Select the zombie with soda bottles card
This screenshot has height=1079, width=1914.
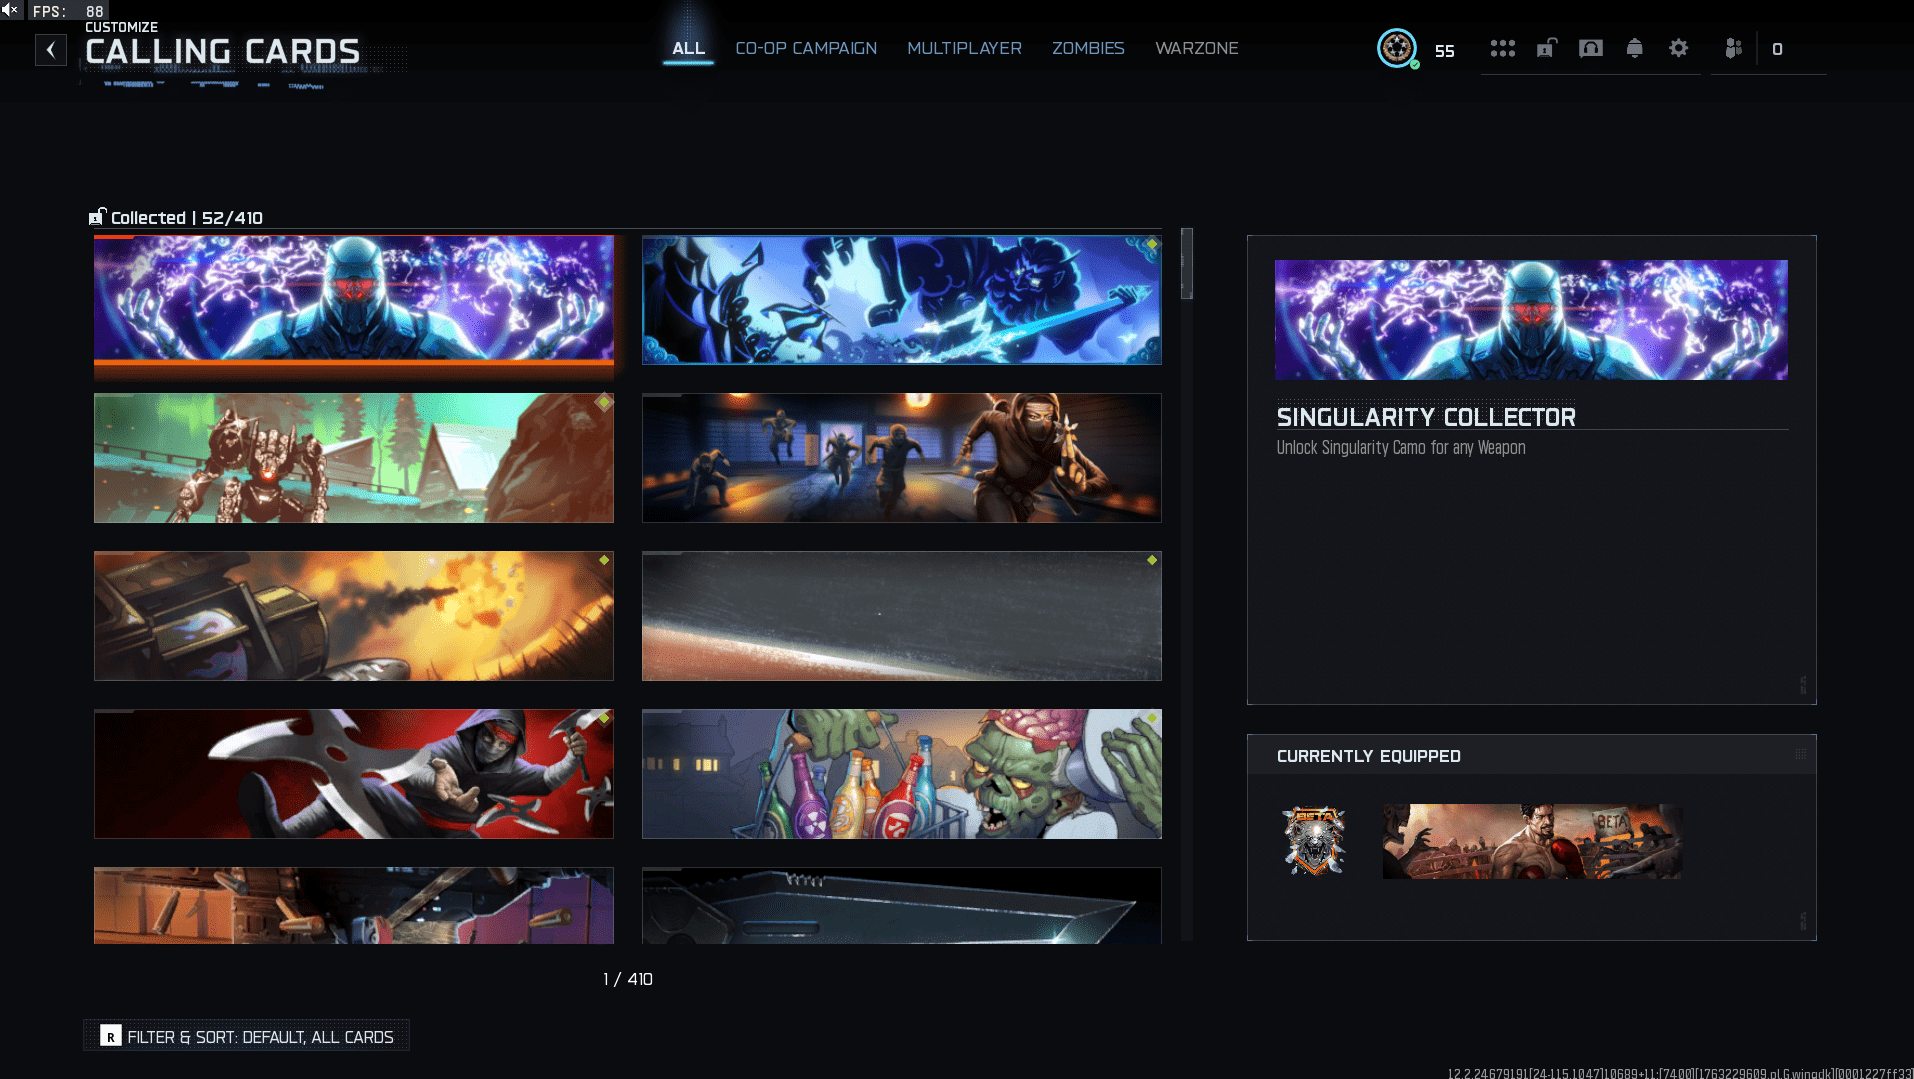[901, 774]
